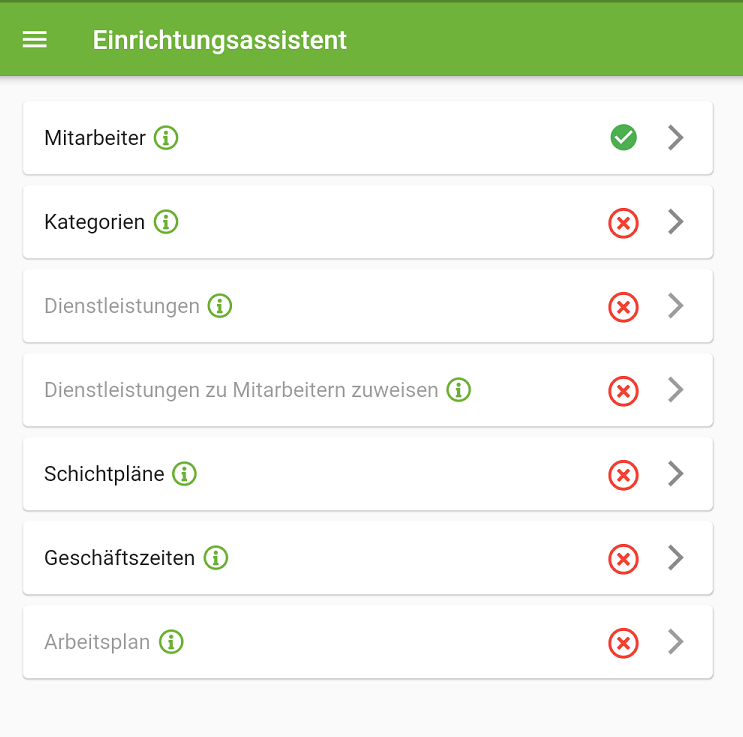Image resolution: width=743 pixels, height=737 pixels.
Task: Show info for Geschäftszeiten
Action: [x=216, y=557]
